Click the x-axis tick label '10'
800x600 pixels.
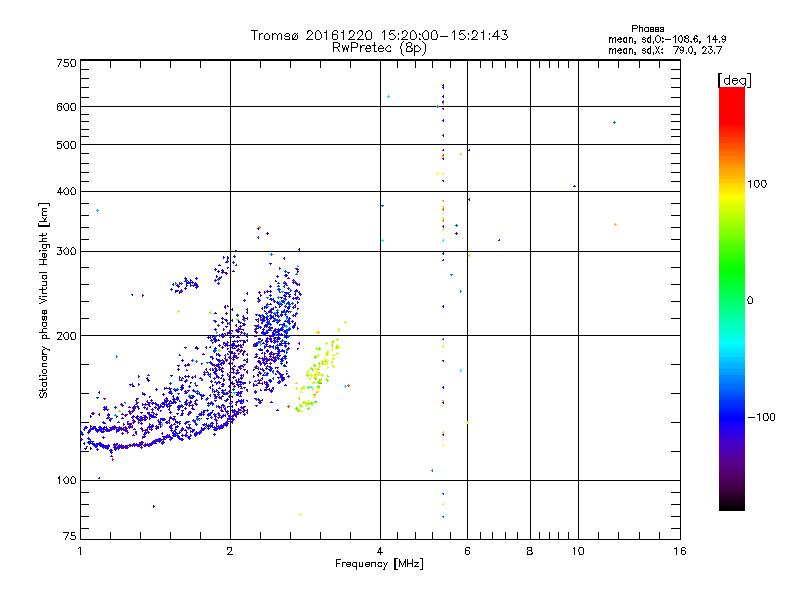click(578, 551)
